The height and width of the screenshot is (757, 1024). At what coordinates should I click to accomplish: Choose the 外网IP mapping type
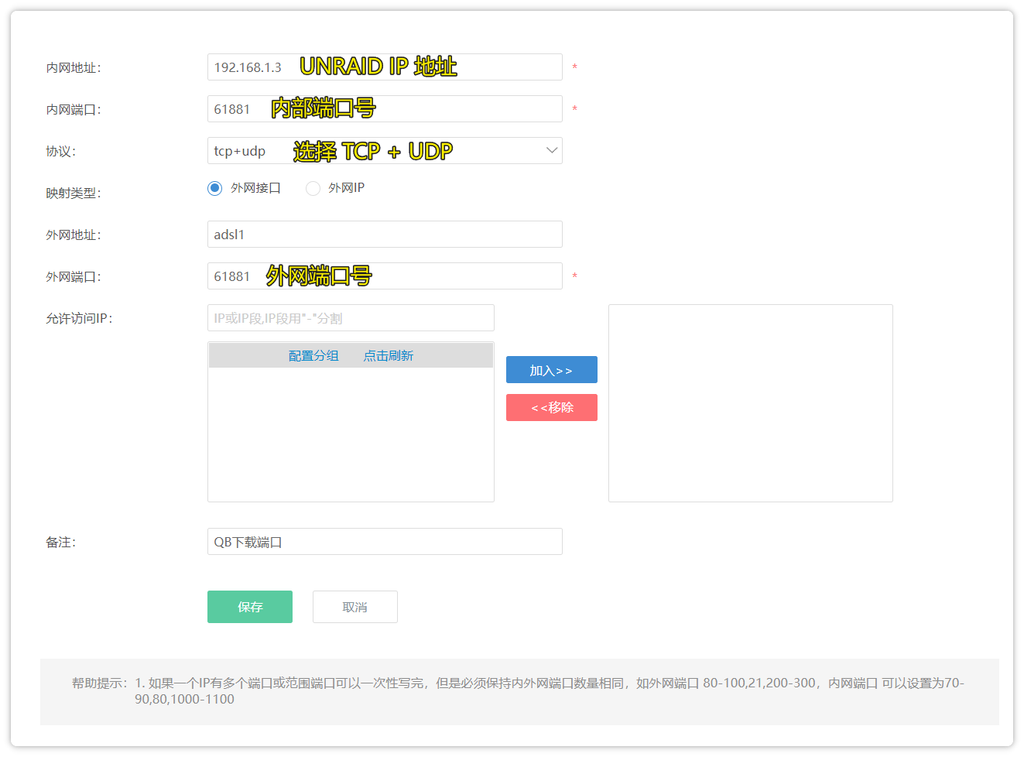click(x=313, y=188)
